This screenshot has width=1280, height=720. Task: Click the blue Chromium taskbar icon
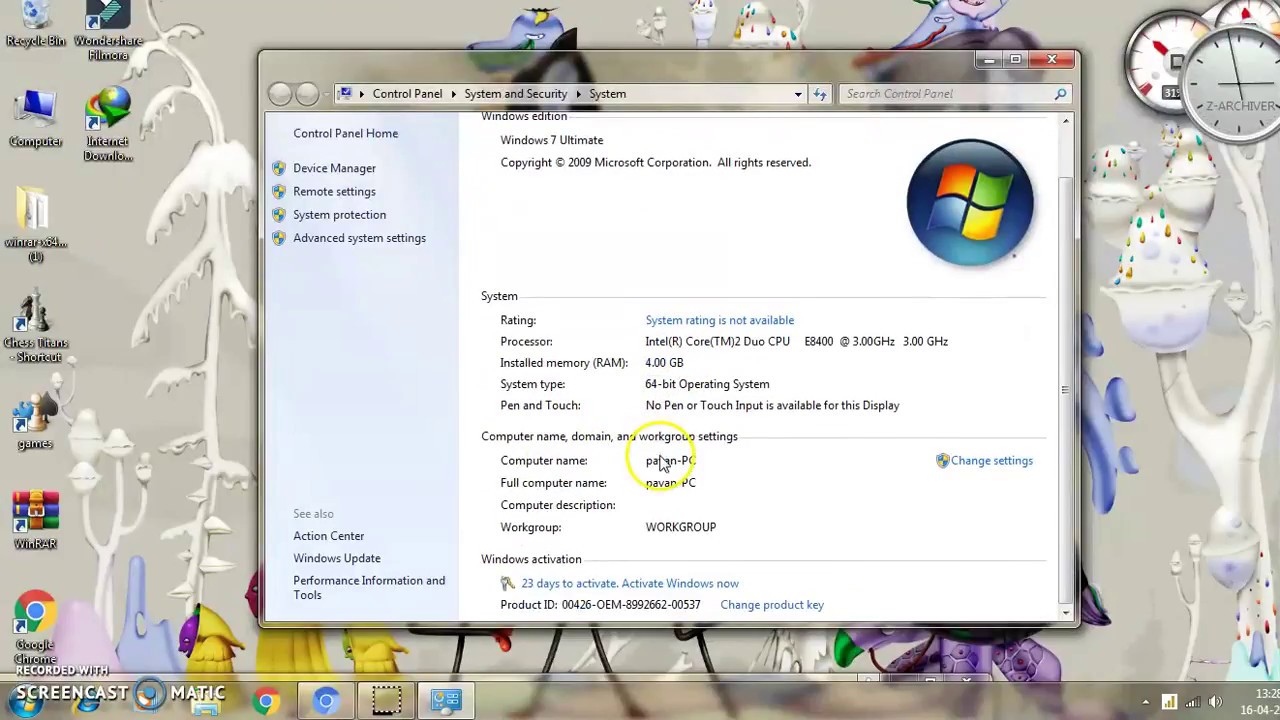tap(326, 702)
